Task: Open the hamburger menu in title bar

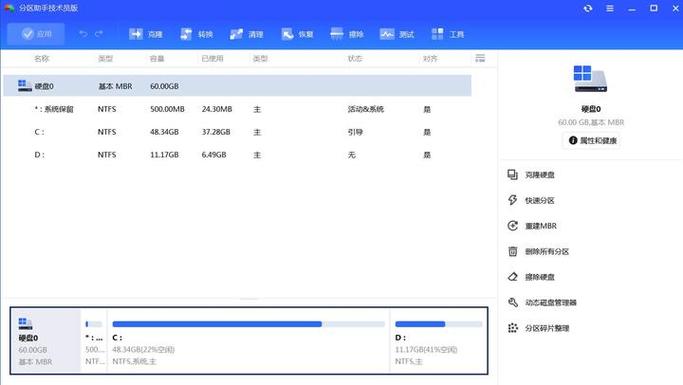Action: pyautogui.click(x=610, y=8)
